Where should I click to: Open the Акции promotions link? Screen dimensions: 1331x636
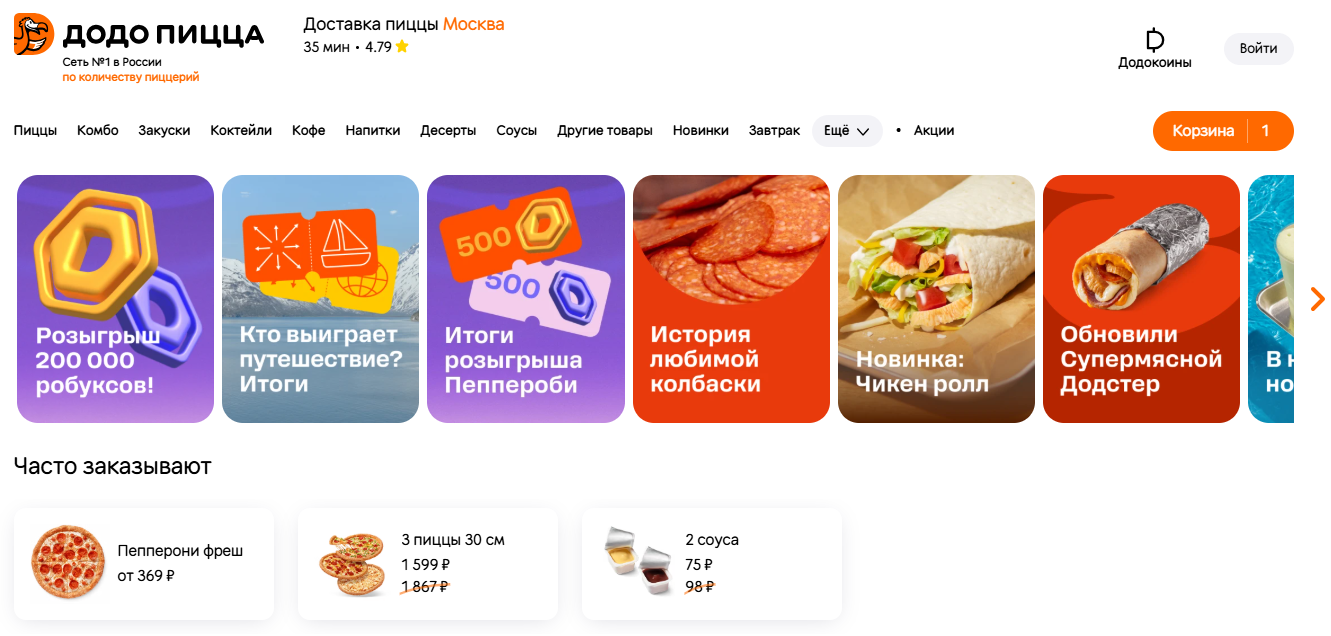[x=934, y=131]
